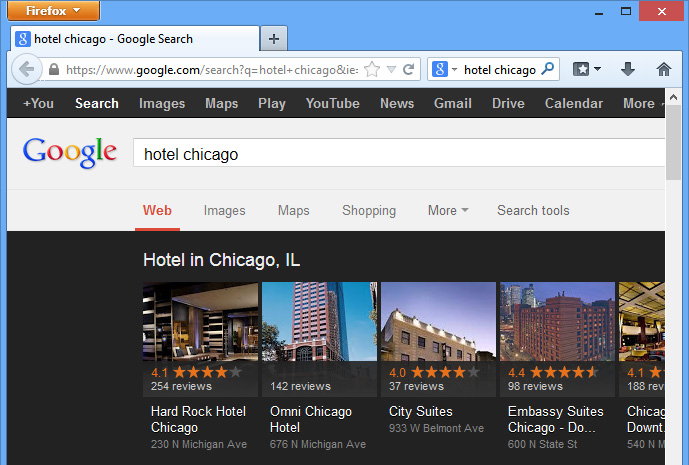Click the address '676 N Michigan Ave'
Image resolution: width=689 pixels, height=465 pixels.
(x=318, y=444)
